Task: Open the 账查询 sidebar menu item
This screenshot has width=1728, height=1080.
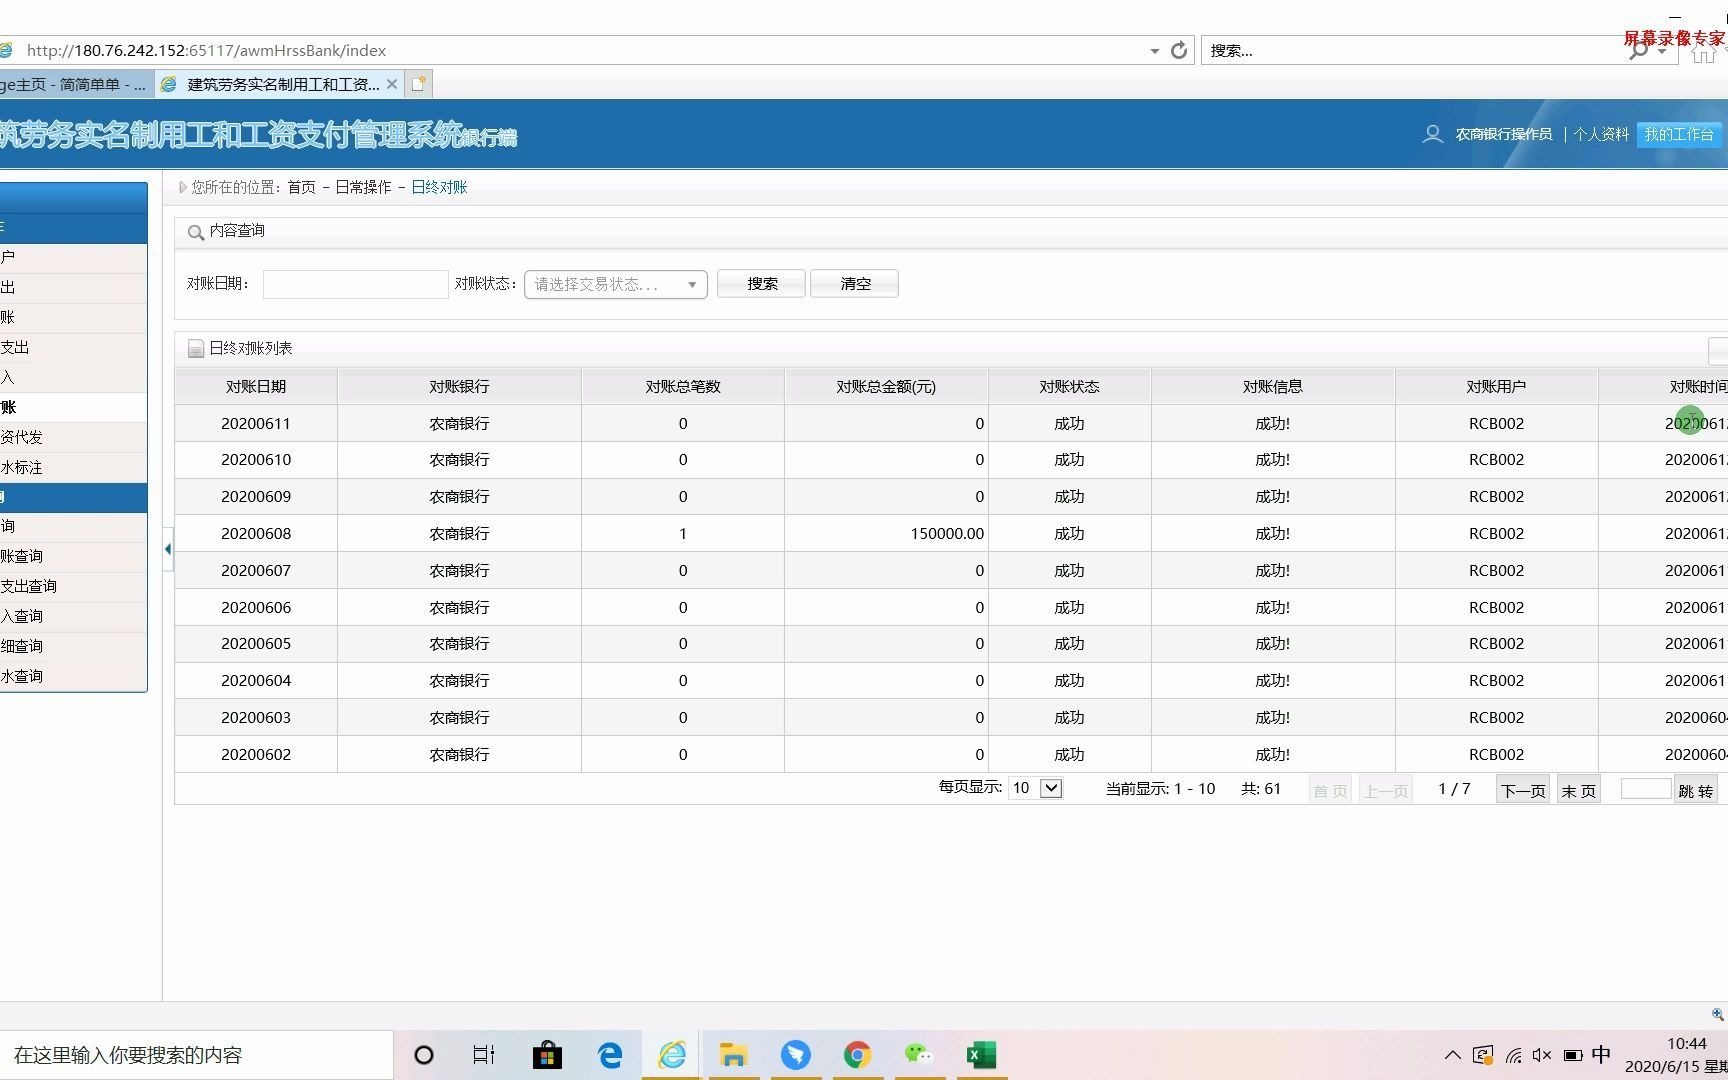Action: [73, 556]
